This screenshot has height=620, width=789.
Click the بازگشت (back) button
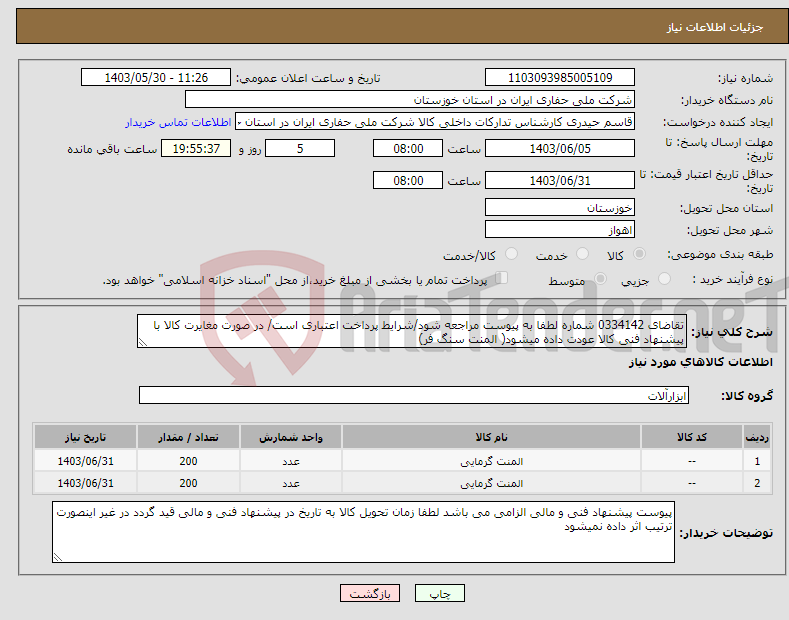click(370, 593)
